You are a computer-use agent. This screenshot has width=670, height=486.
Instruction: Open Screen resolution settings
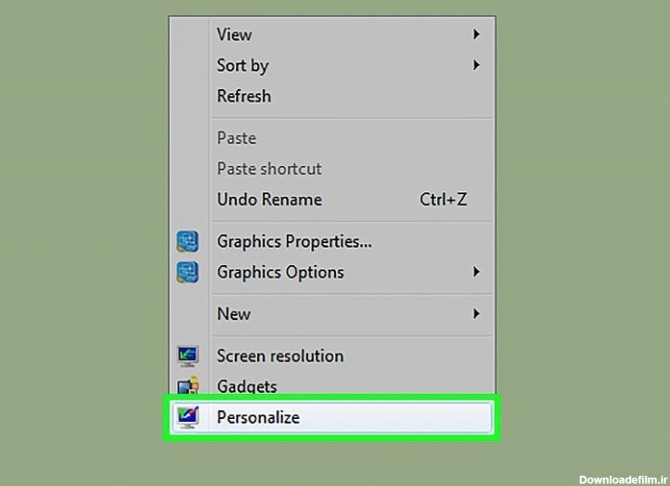280,356
